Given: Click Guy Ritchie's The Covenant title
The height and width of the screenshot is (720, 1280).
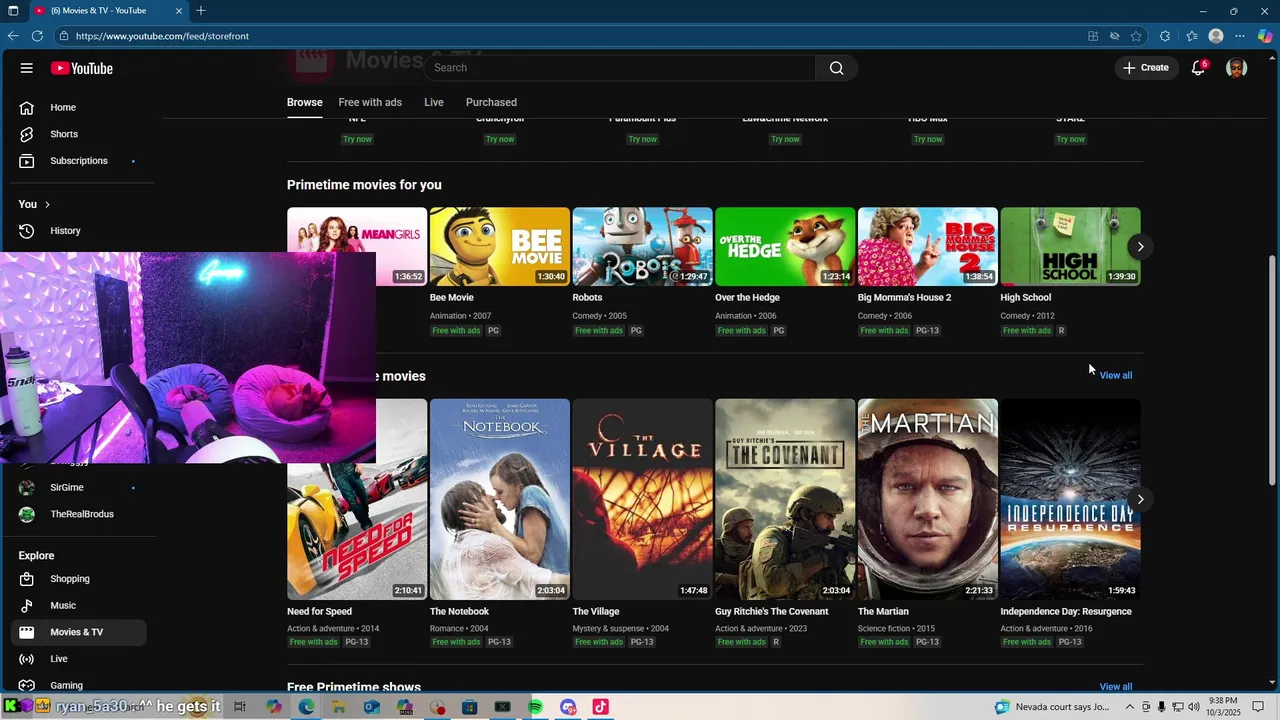Looking at the screenshot, I should (771, 612).
